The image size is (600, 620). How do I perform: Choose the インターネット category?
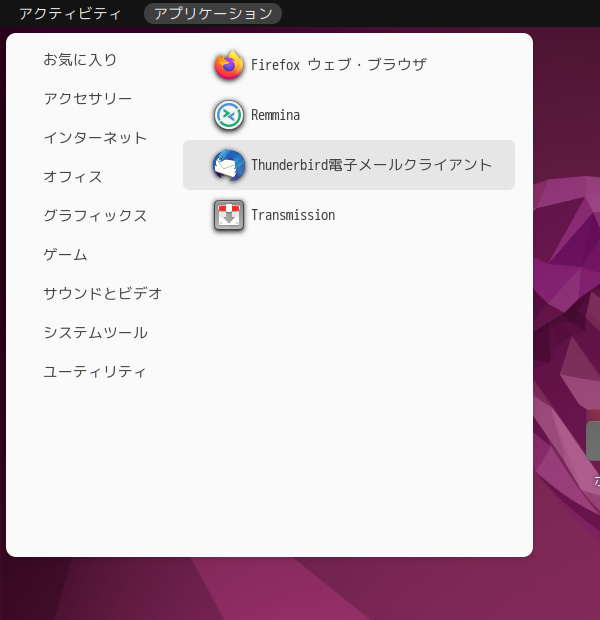[x=95, y=138]
